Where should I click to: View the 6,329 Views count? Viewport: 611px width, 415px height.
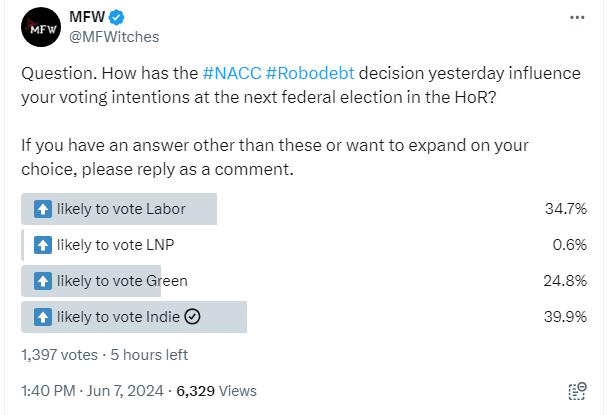[x=217, y=391]
